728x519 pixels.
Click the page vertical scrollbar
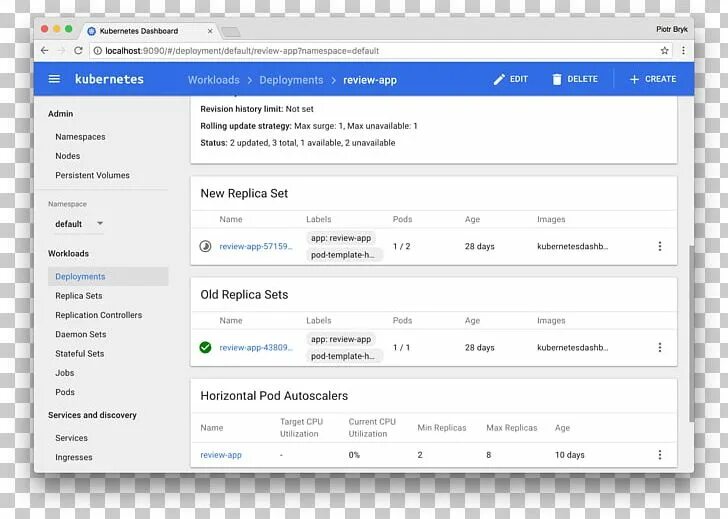coord(691,333)
